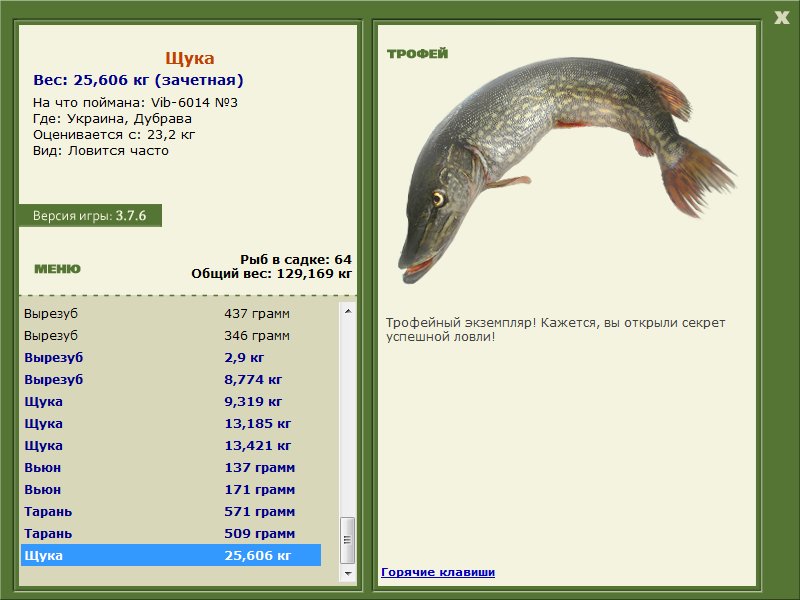Select the Вырезуб 346 грамм entry

pyautogui.click(x=170, y=335)
